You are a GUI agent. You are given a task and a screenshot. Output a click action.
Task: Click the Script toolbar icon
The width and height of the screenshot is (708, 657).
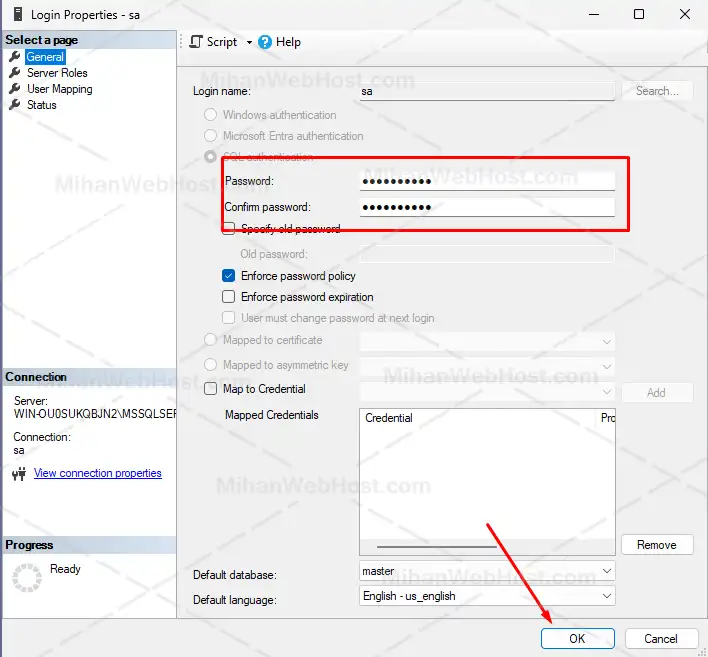coord(196,42)
